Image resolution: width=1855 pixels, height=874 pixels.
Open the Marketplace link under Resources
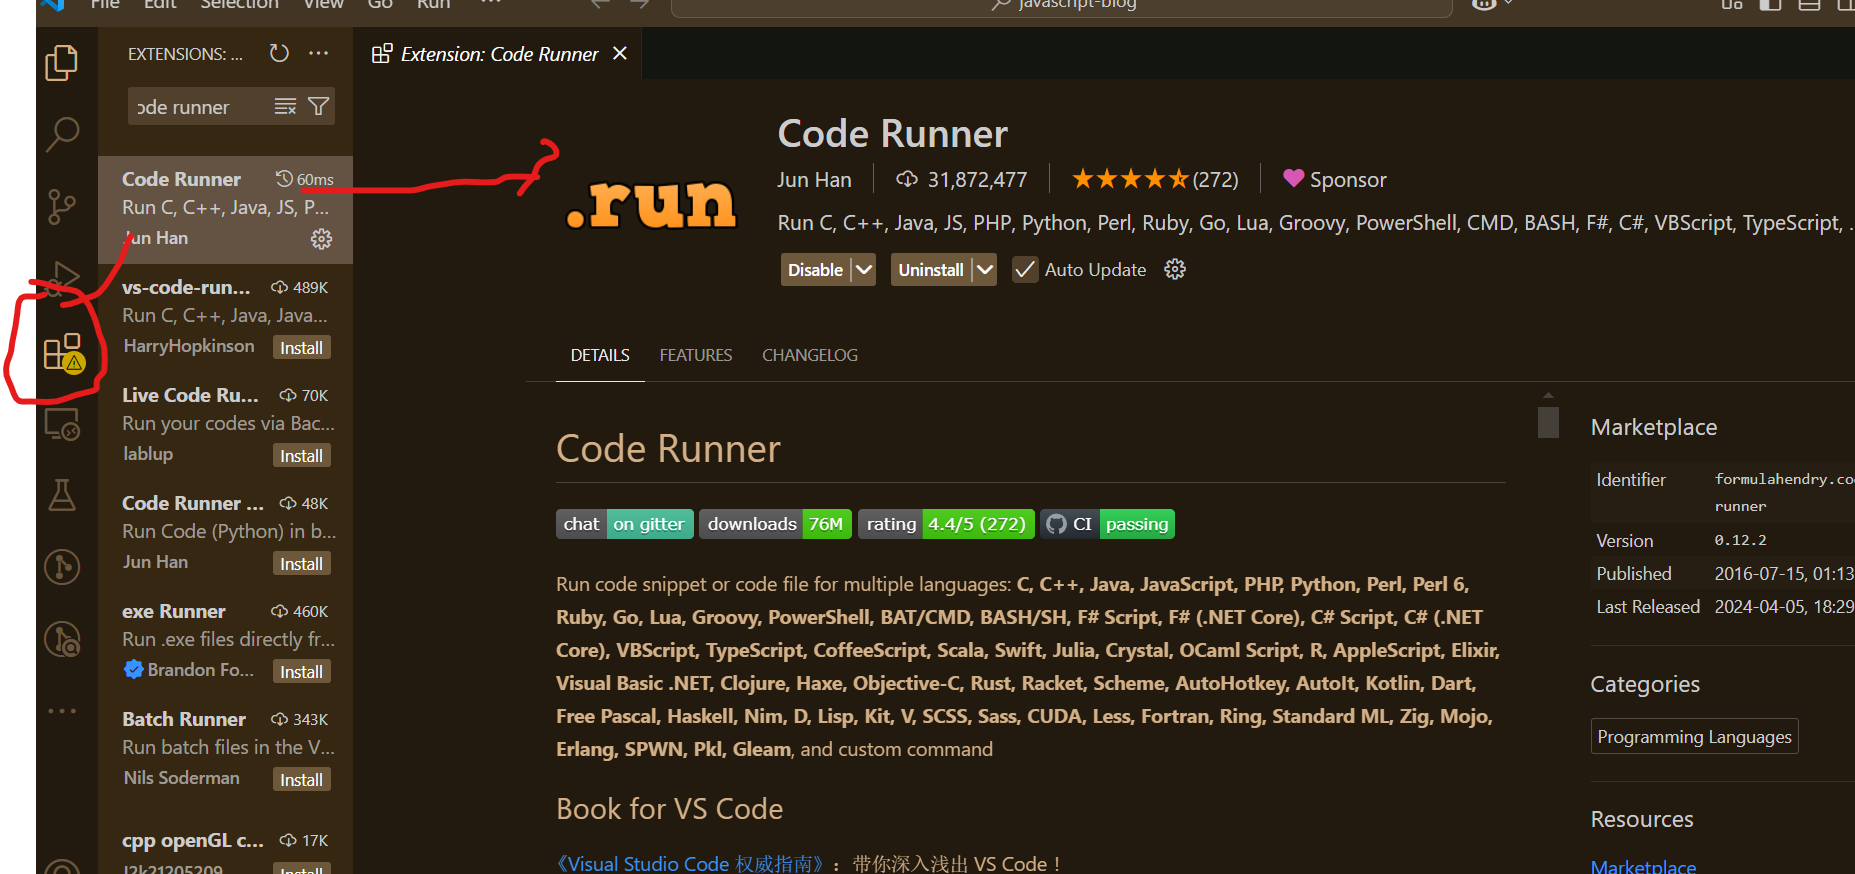(1643, 866)
